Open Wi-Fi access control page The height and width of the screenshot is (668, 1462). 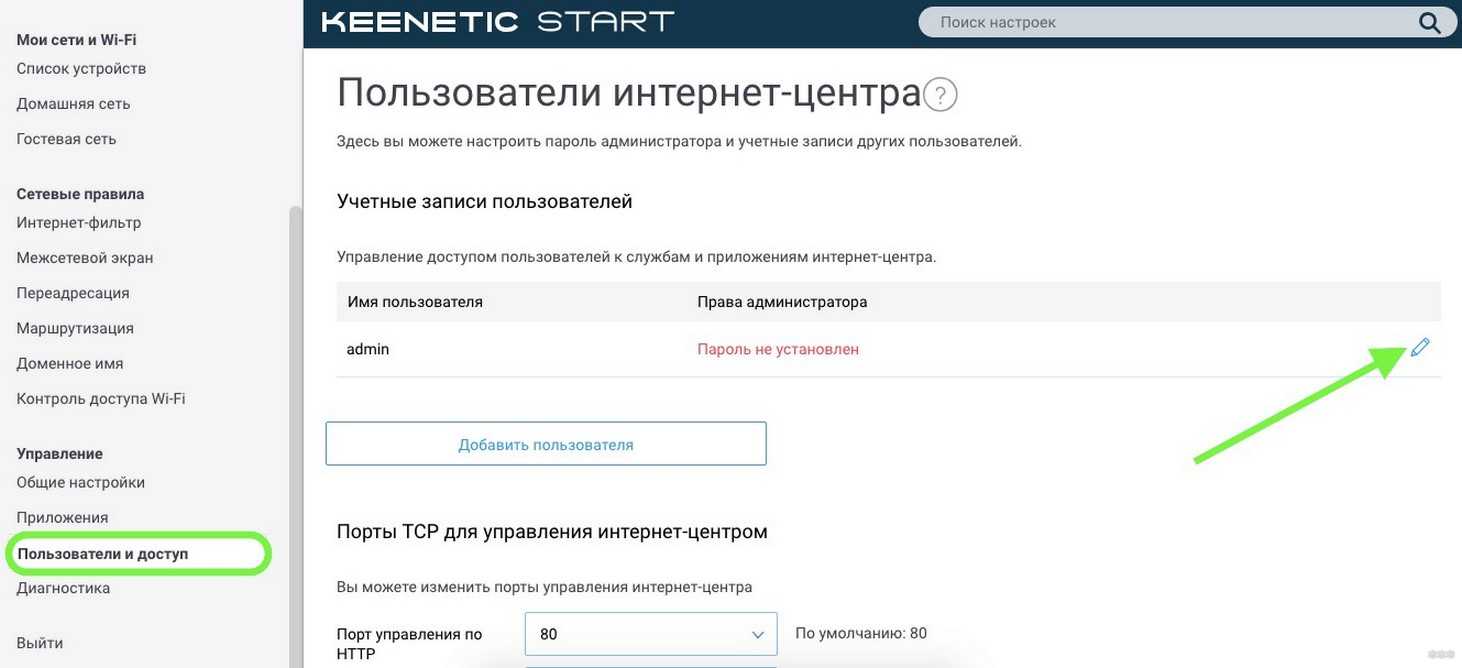pos(101,398)
